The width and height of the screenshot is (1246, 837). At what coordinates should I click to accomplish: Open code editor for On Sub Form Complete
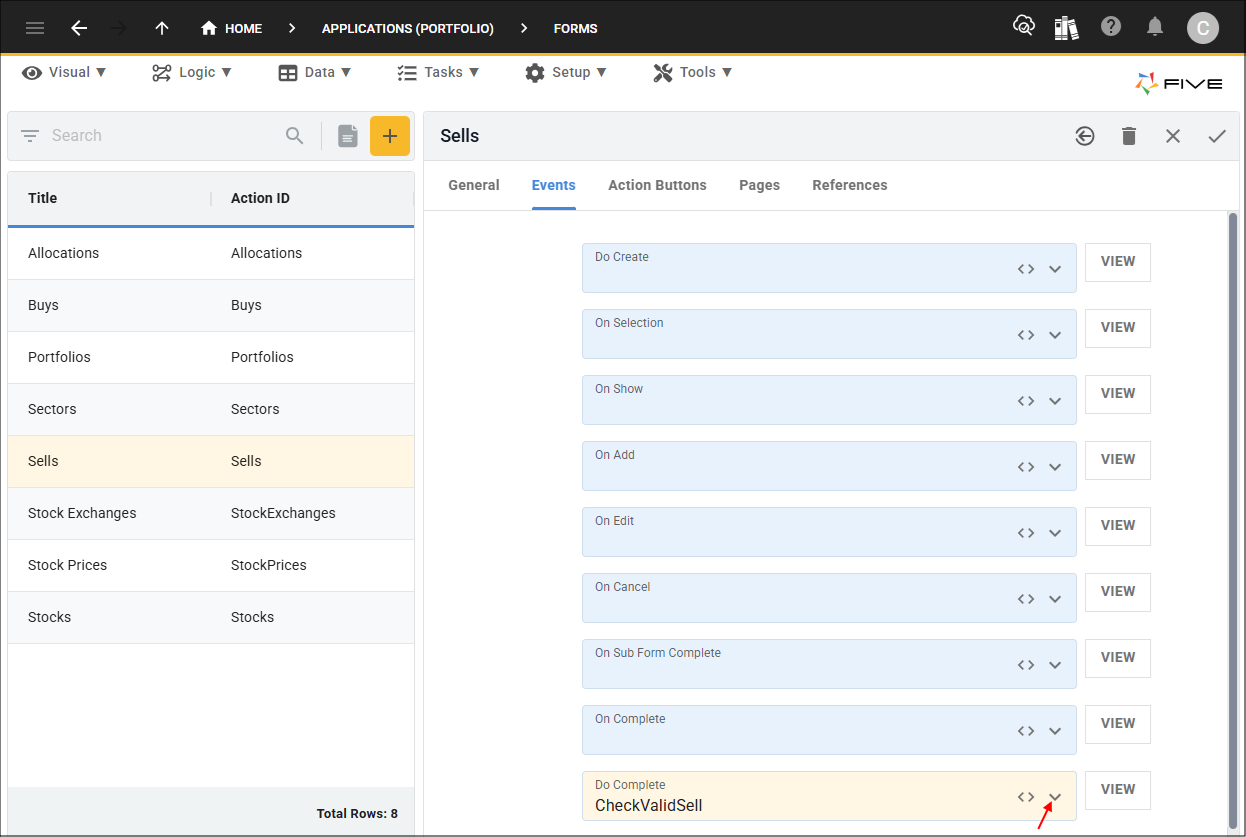[x=1026, y=665]
